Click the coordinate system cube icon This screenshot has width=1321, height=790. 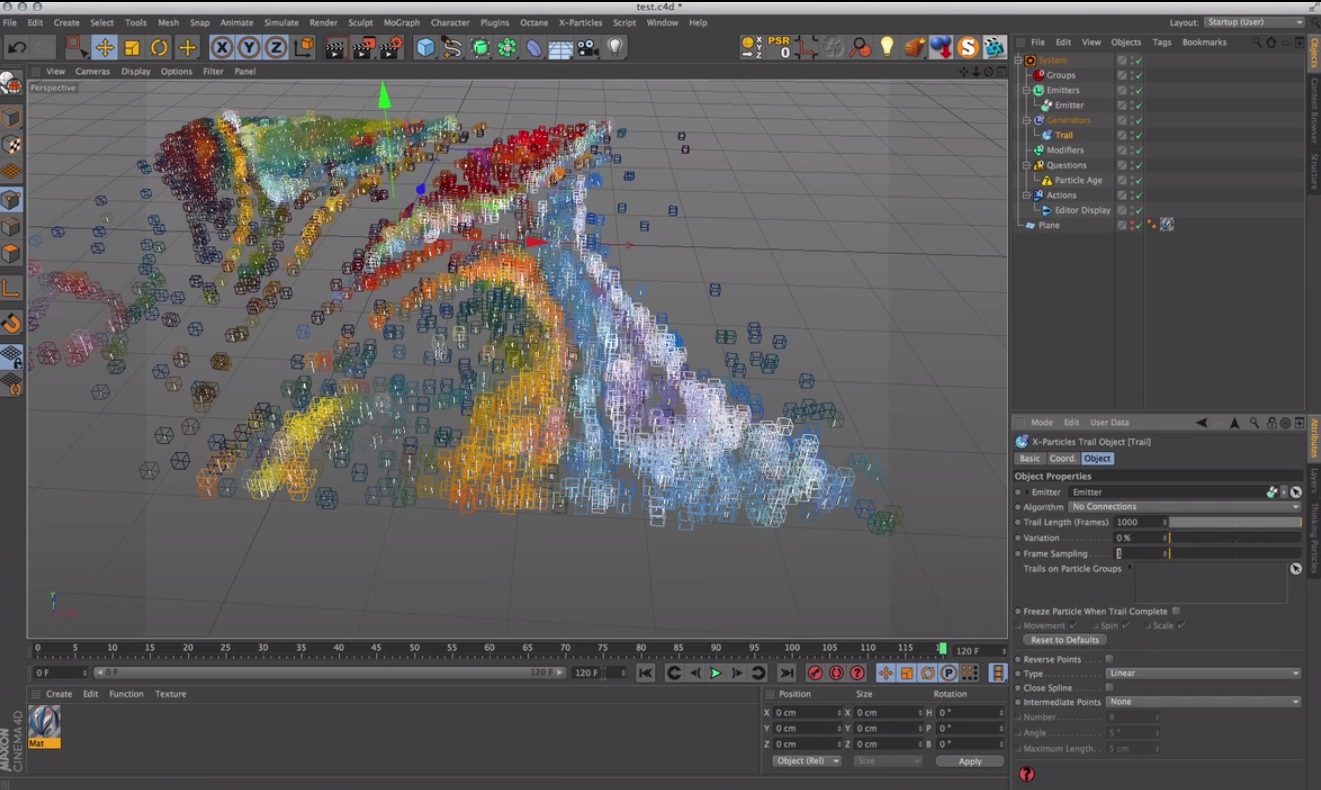[303, 47]
